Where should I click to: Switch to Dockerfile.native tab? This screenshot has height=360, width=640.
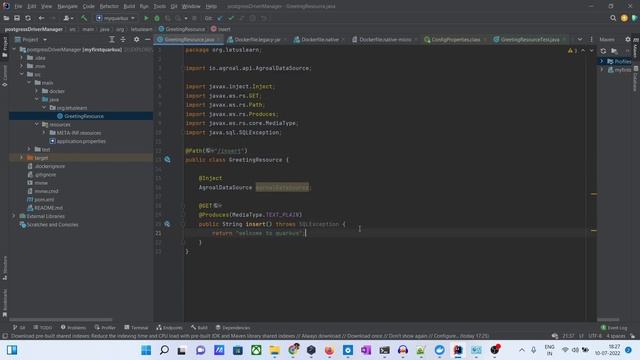(320, 40)
